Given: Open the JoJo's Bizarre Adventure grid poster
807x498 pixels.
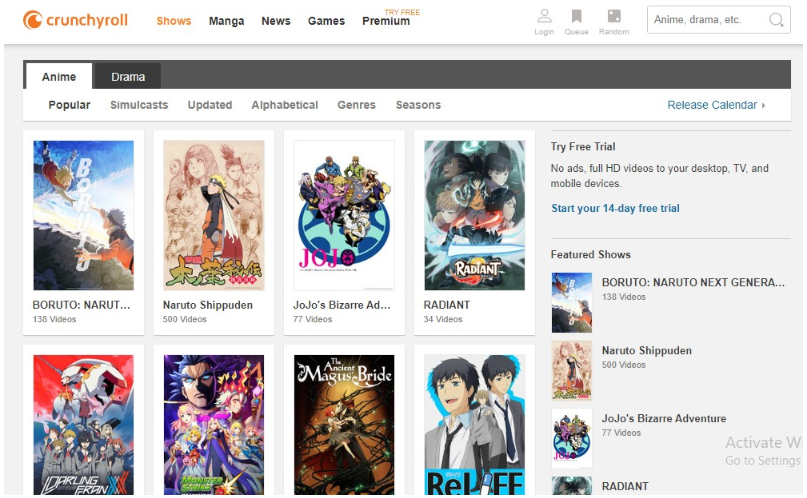Looking at the screenshot, I should (x=344, y=215).
